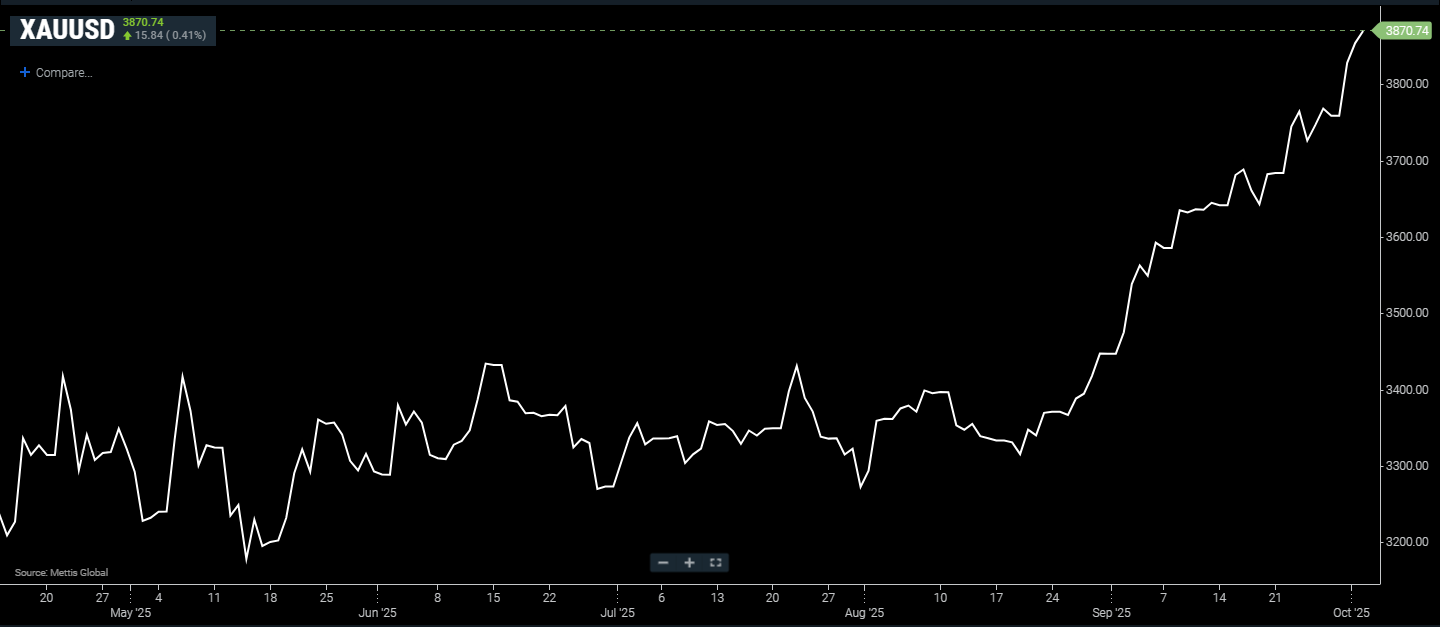The height and width of the screenshot is (627, 1440).
Task: Open the Compare... symbol field
Action: click(64, 73)
